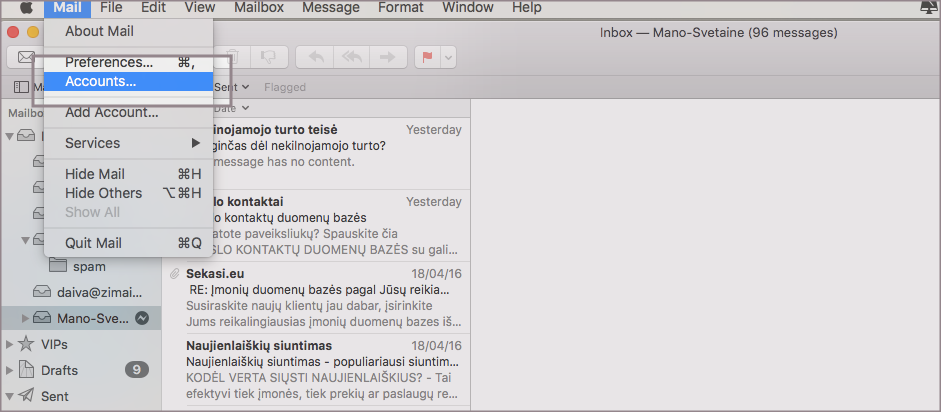Image resolution: width=941 pixels, height=412 pixels.
Task: Click the Junk thumbs-down toolbar icon
Action: click(267, 57)
